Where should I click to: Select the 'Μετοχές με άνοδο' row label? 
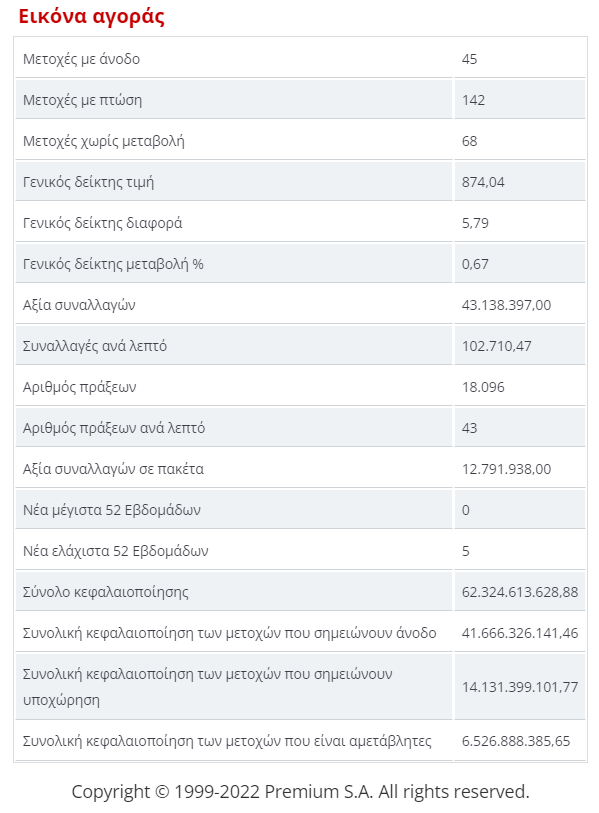[81, 59]
